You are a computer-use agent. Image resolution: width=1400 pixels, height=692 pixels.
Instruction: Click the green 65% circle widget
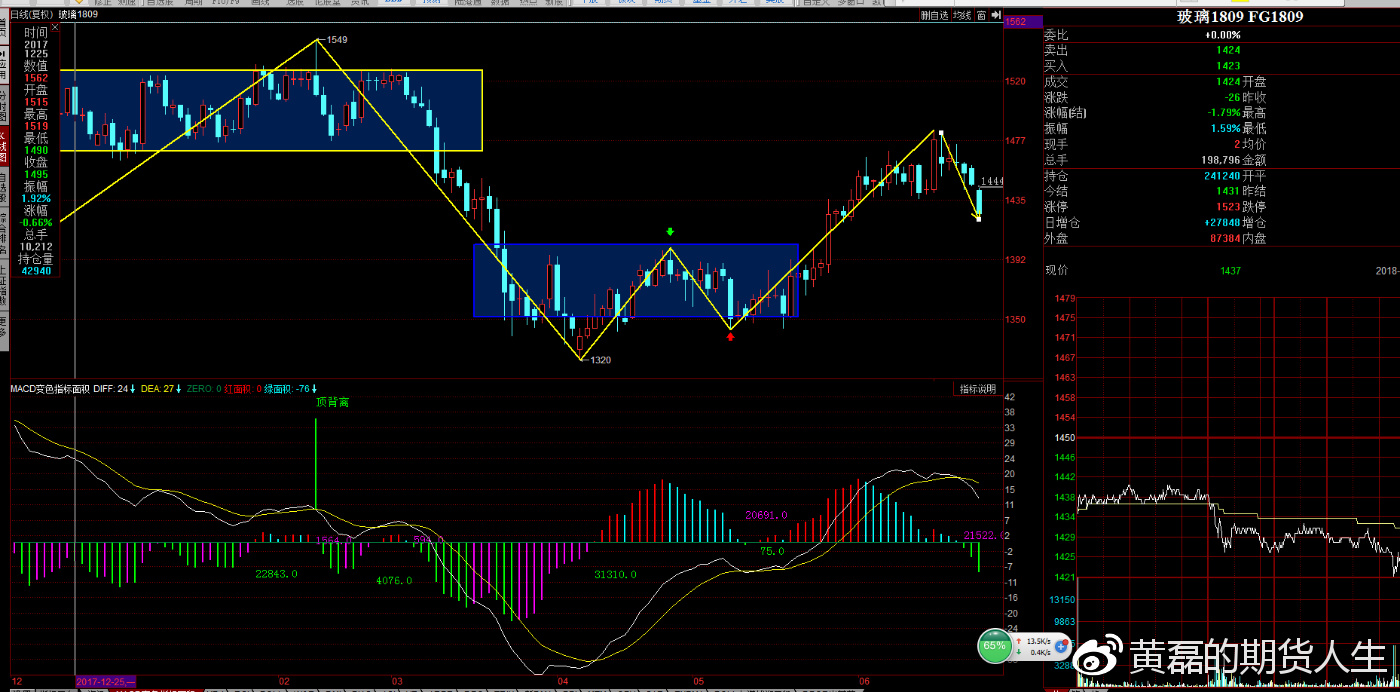pyautogui.click(x=994, y=646)
